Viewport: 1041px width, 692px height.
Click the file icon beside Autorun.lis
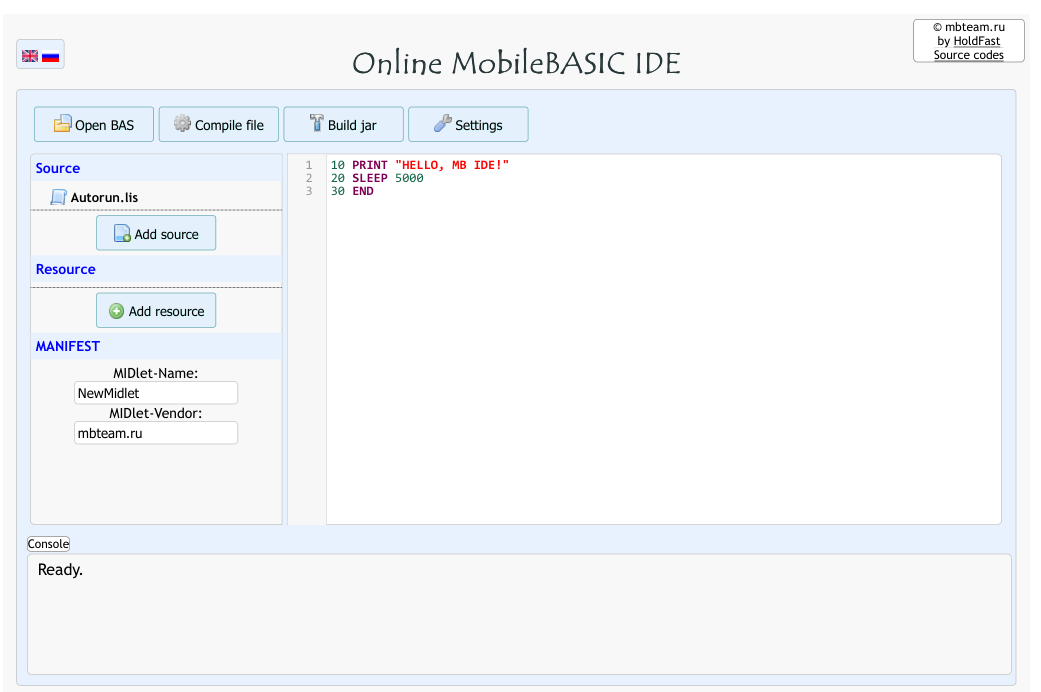click(x=57, y=196)
